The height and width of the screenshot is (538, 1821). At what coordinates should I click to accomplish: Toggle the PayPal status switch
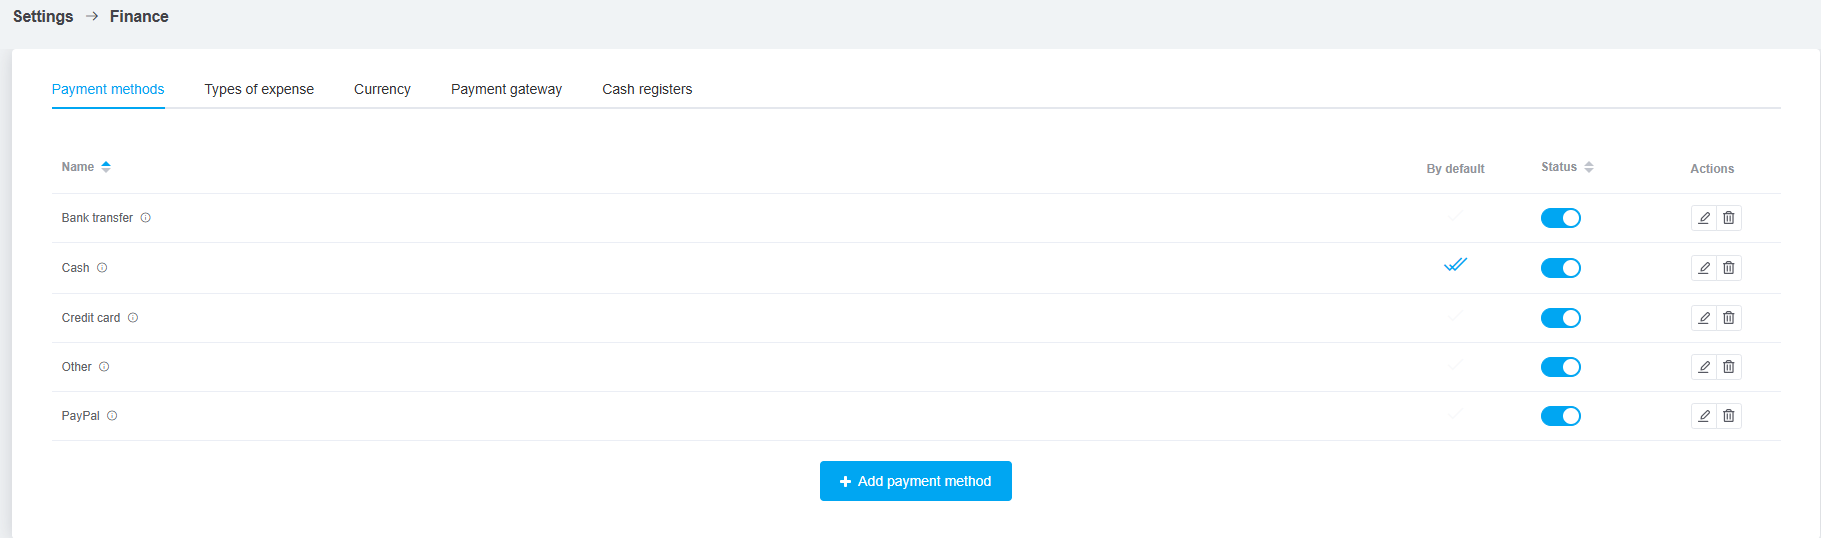1560,416
